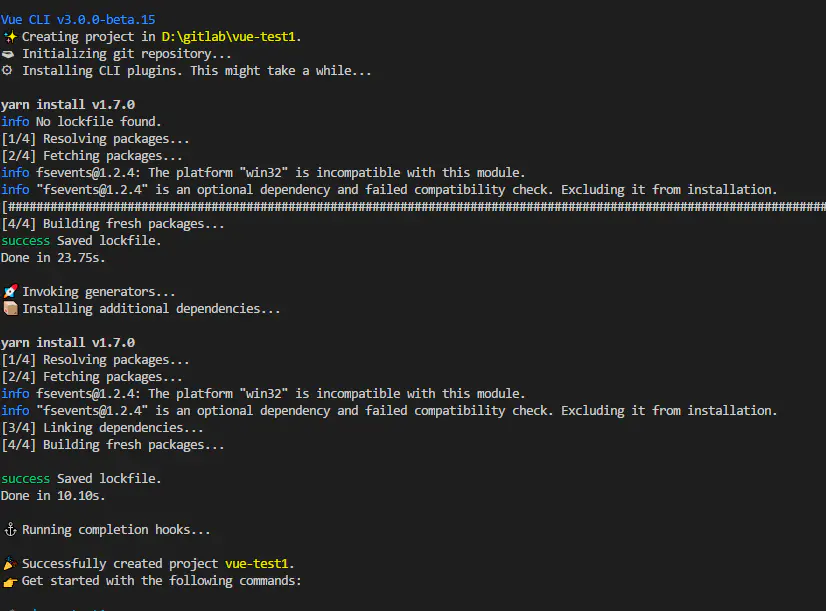
Task: Click the sparkle emoji before Creating project
Action: (10, 37)
